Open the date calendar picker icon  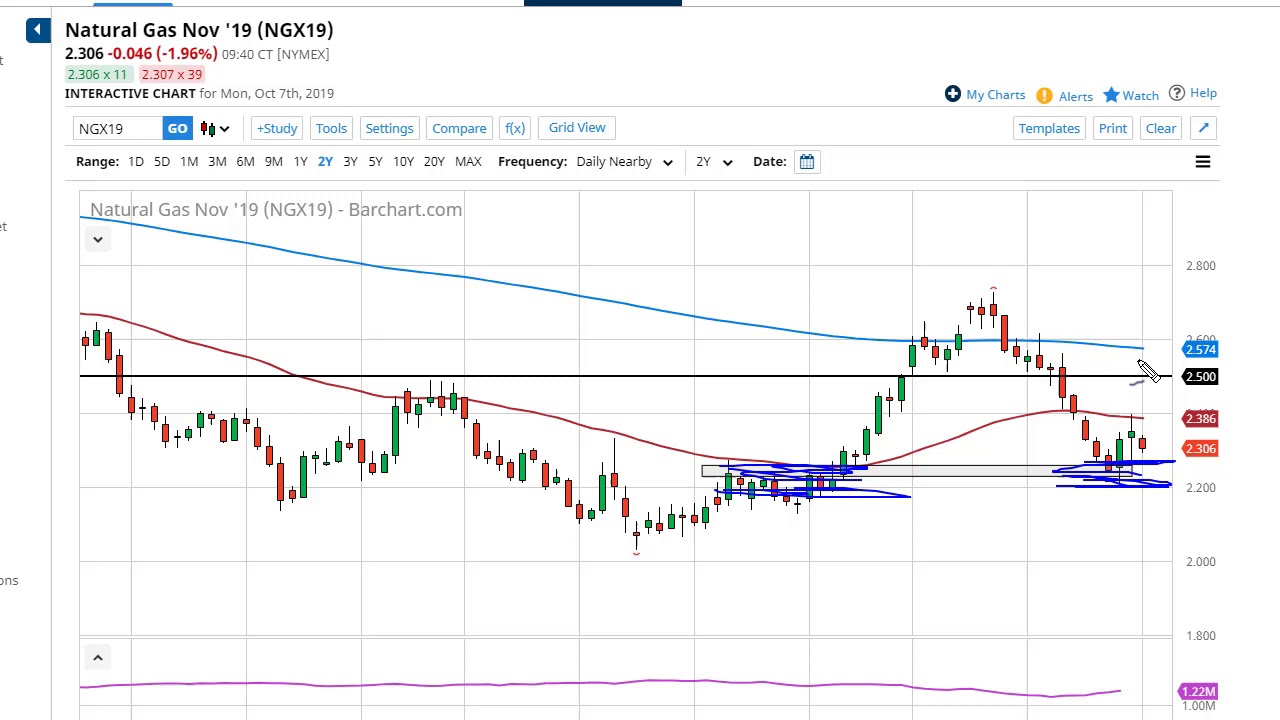tap(807, 162)
